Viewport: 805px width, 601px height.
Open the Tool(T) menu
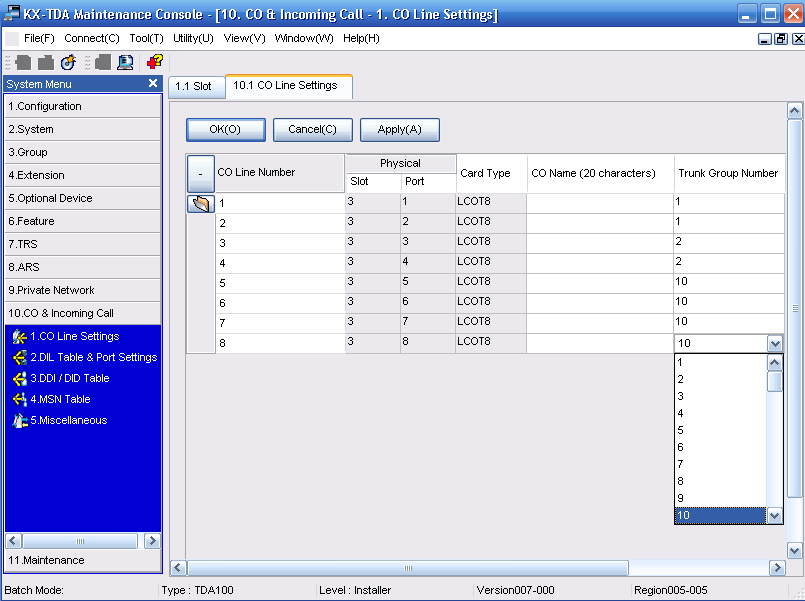(146, 38)
